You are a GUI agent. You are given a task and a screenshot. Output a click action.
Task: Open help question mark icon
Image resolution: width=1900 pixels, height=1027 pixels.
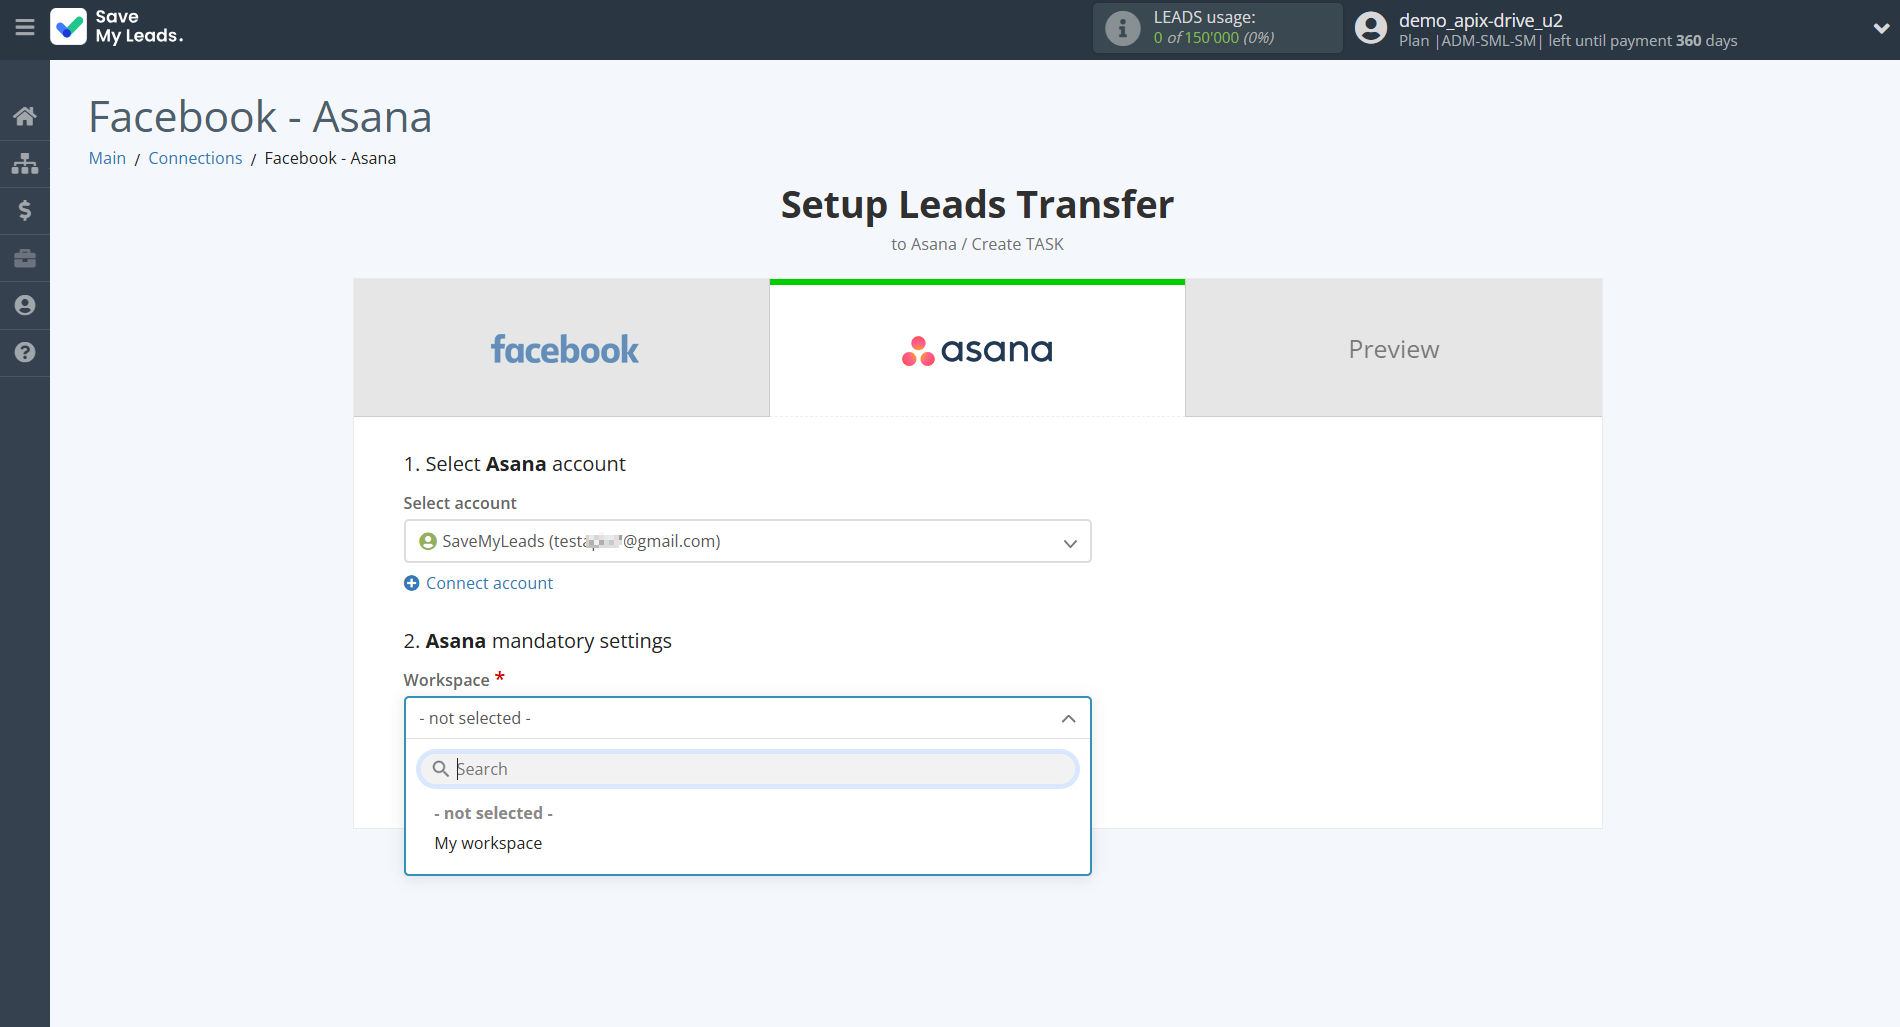(x=25, y=352)
